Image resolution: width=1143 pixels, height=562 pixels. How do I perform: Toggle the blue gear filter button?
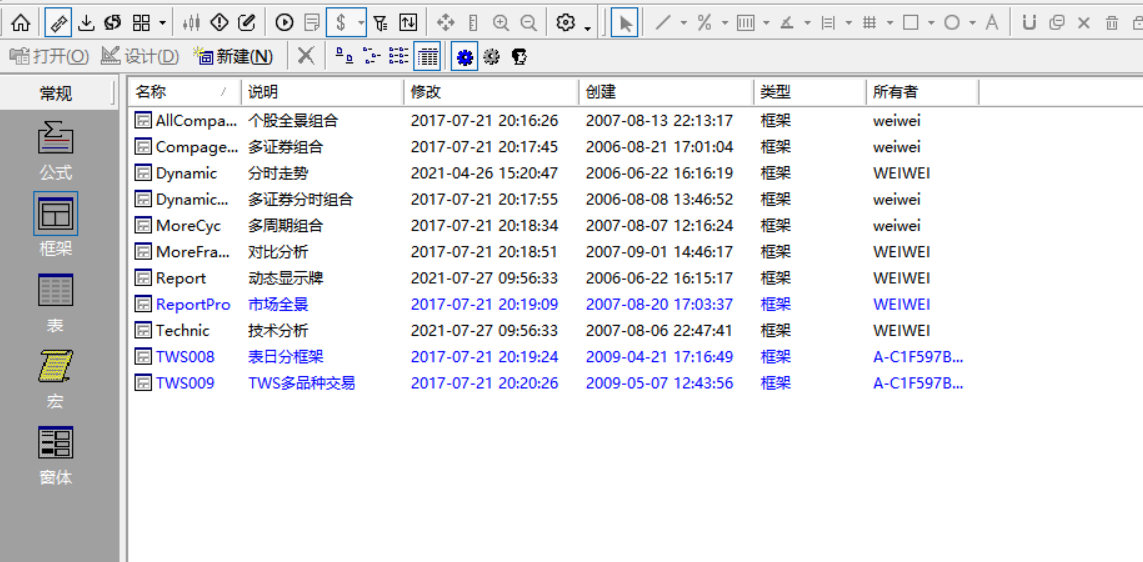(x=464, y=56)
